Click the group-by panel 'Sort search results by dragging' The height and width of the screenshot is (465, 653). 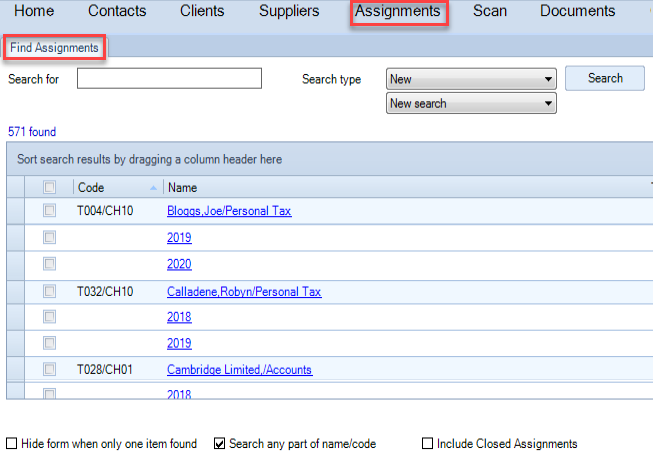click(150, 159)
